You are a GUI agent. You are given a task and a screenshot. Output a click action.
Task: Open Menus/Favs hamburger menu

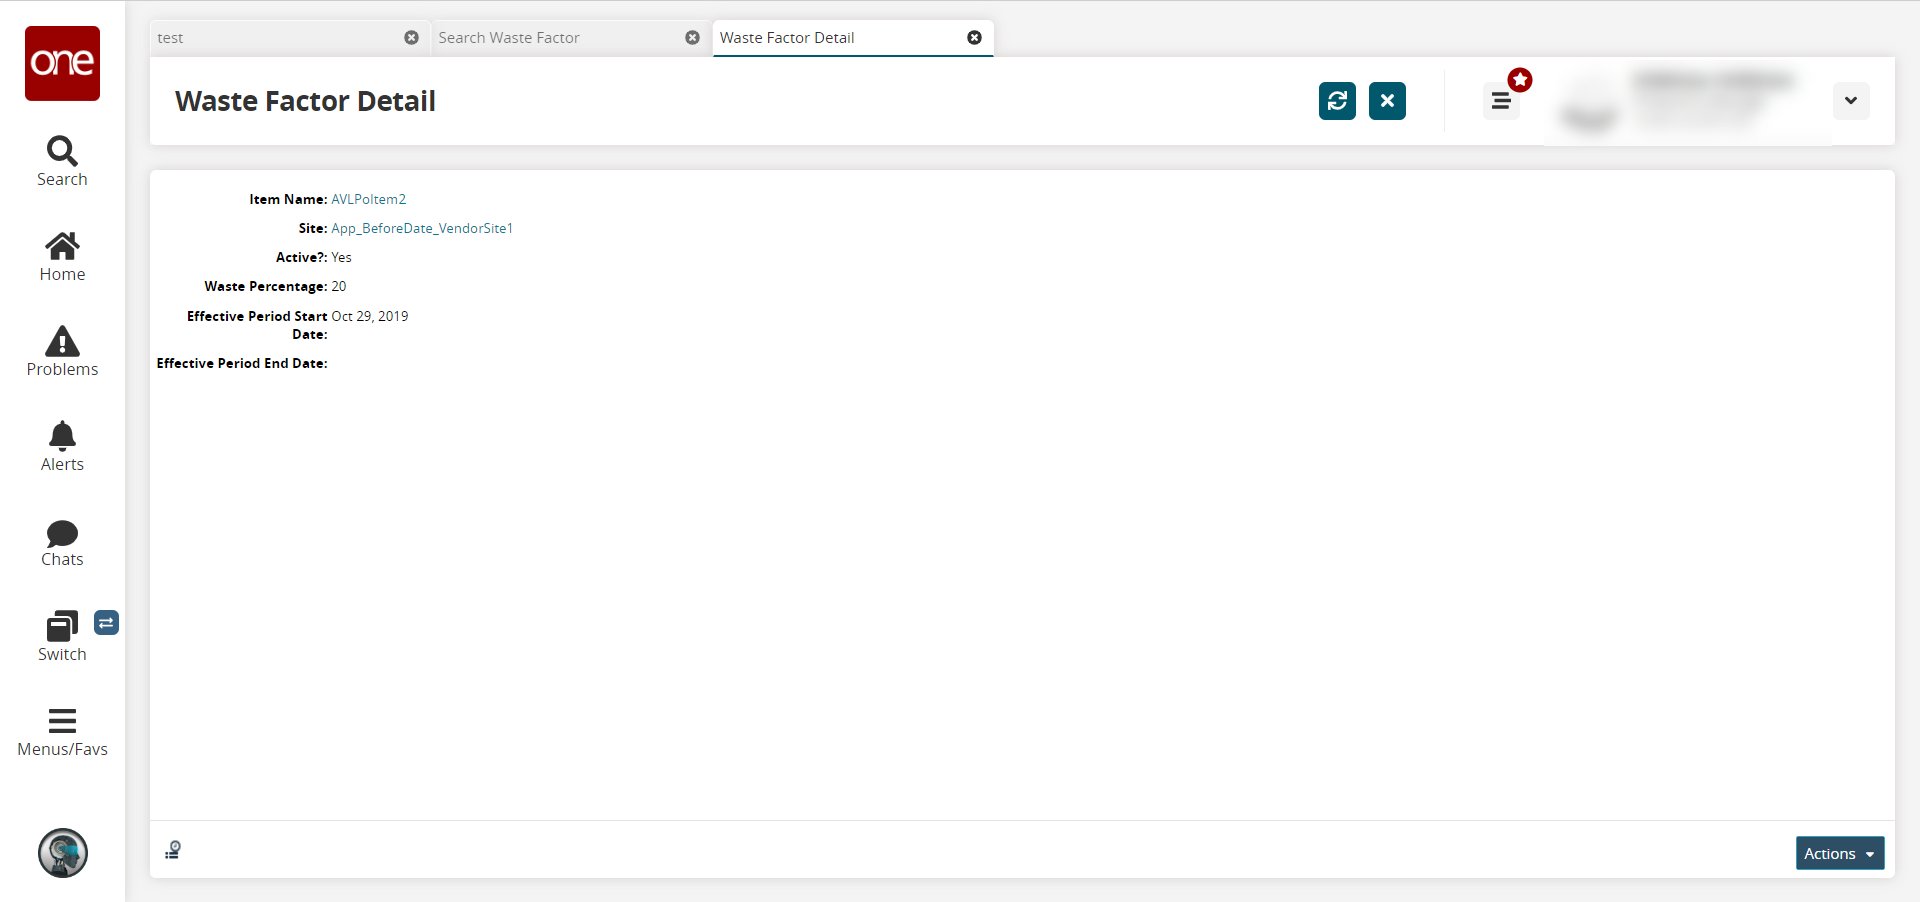click(62, 733)
